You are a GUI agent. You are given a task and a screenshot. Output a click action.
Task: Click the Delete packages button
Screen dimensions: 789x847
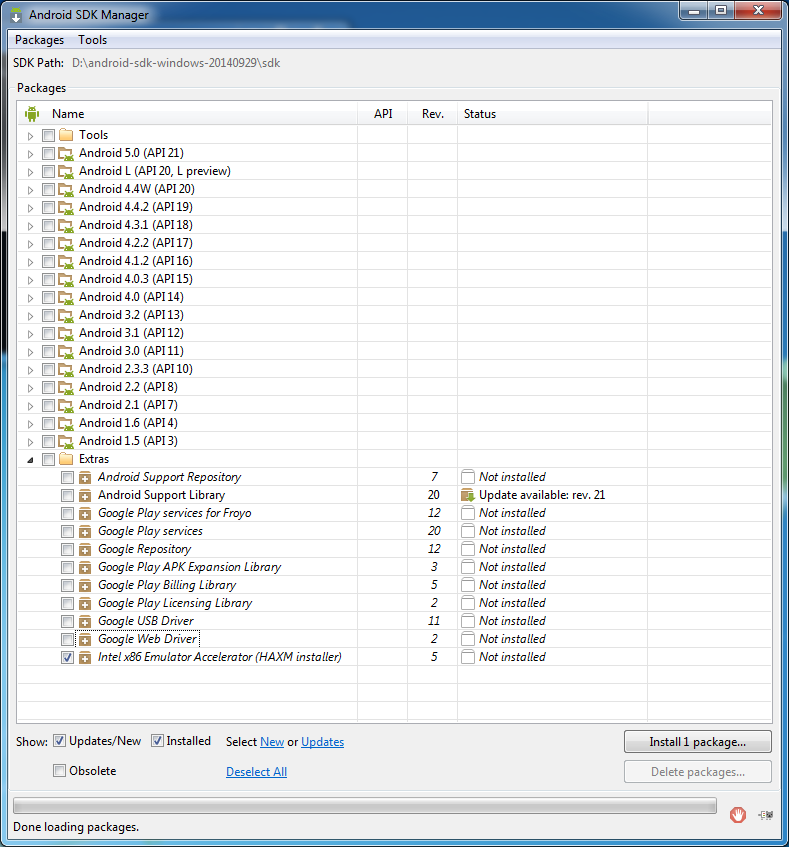point(698,772)
